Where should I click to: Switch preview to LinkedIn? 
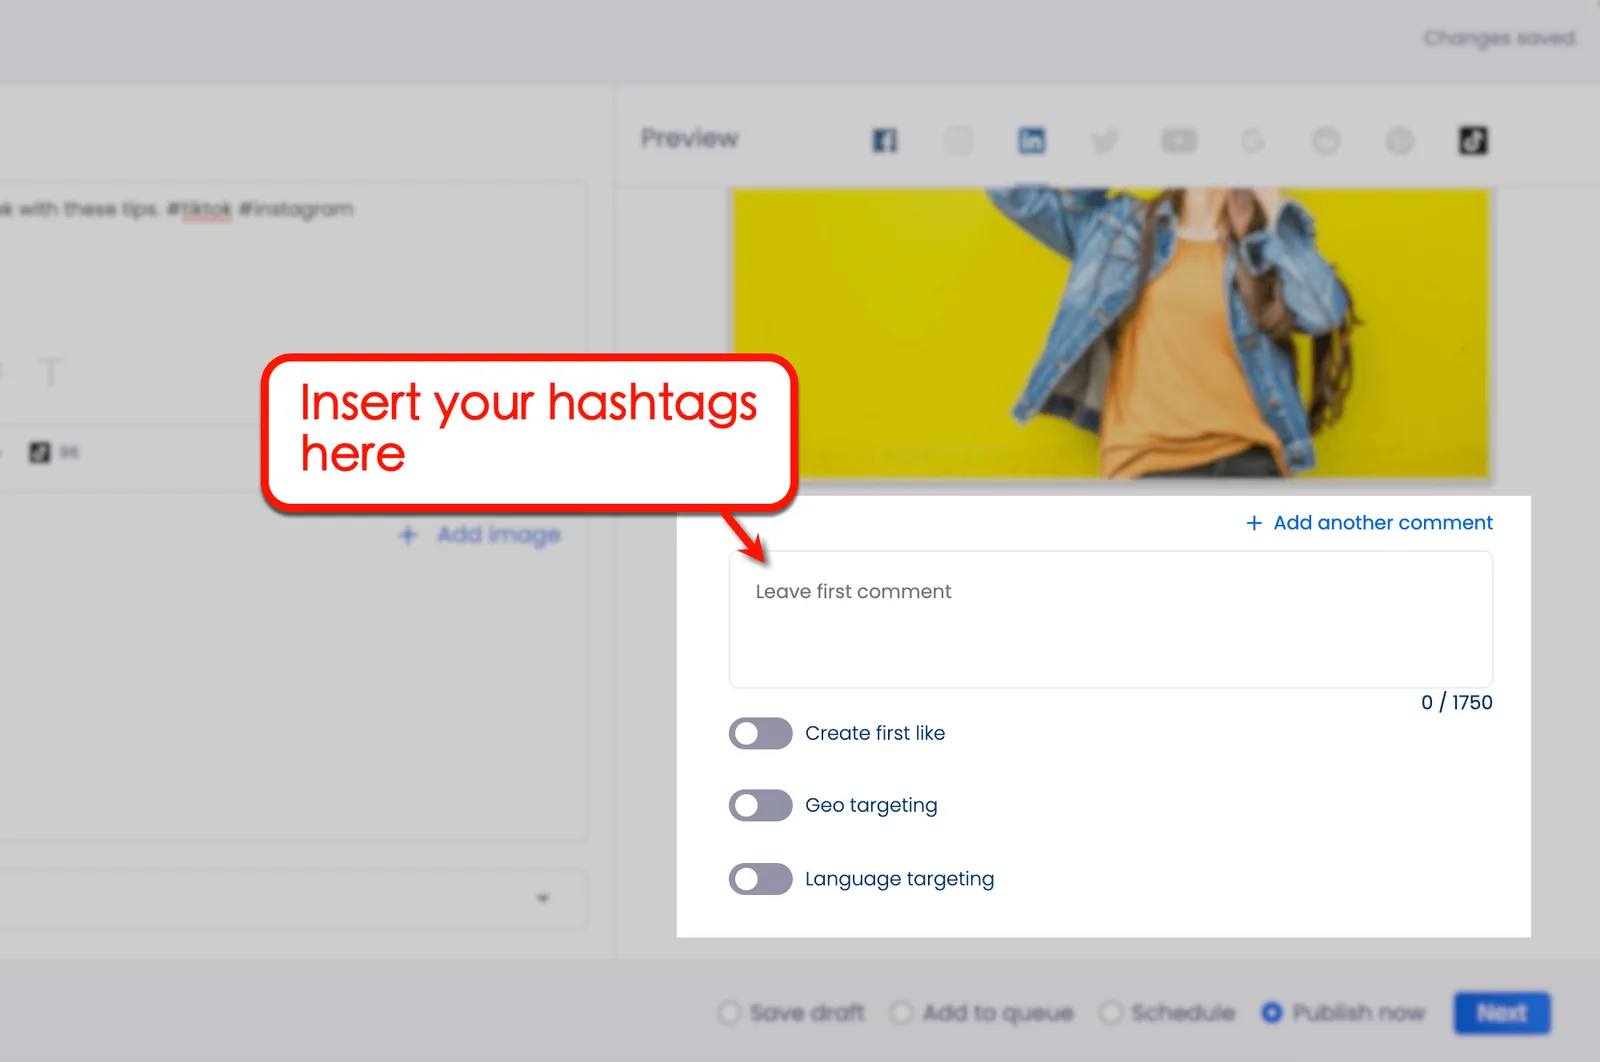(1031, 140)
